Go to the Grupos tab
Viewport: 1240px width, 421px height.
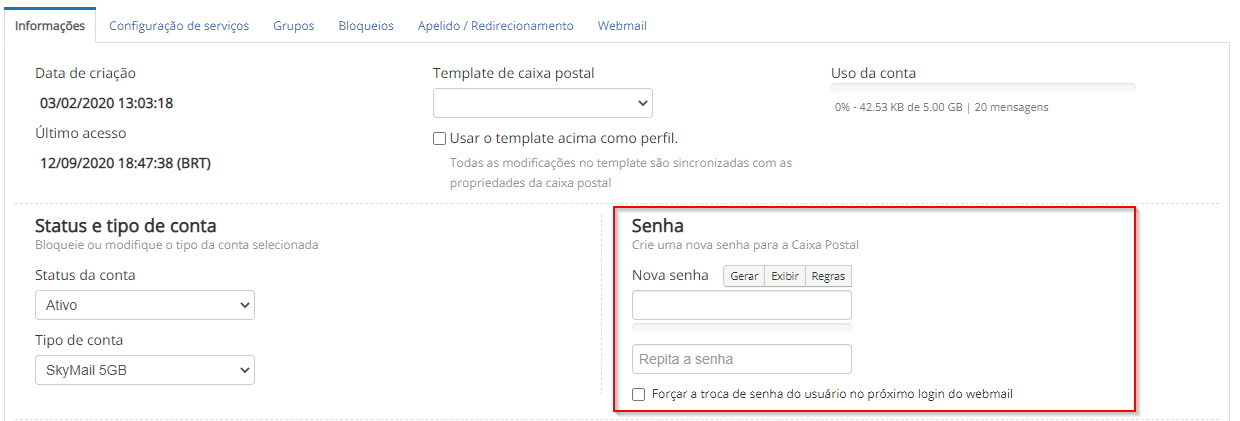(293, 26)
